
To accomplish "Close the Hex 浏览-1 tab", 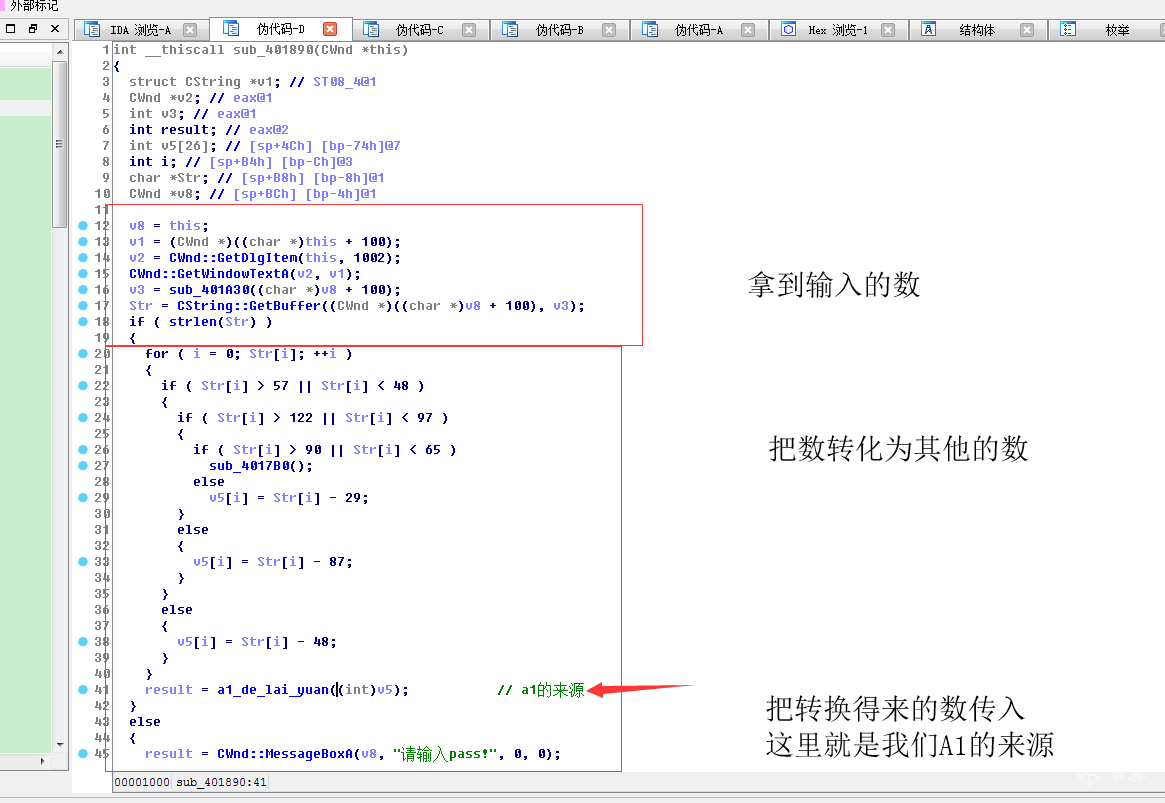I will [888, 30].
